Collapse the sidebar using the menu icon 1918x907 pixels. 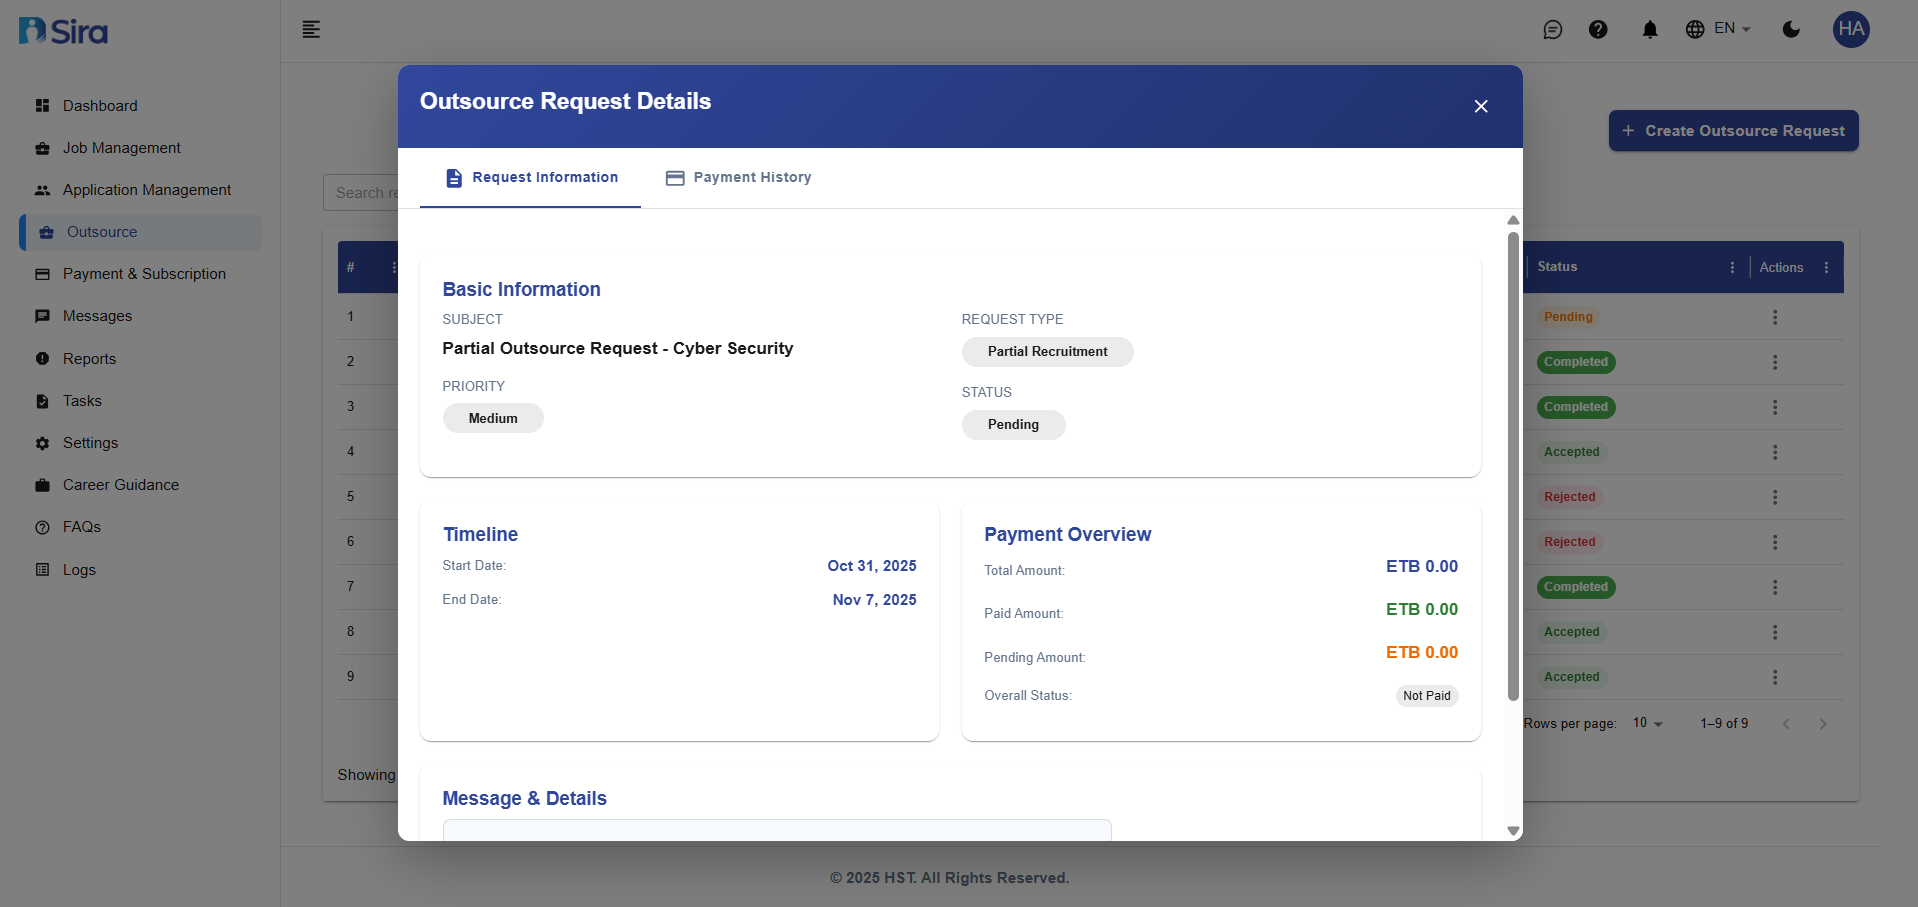311,30
